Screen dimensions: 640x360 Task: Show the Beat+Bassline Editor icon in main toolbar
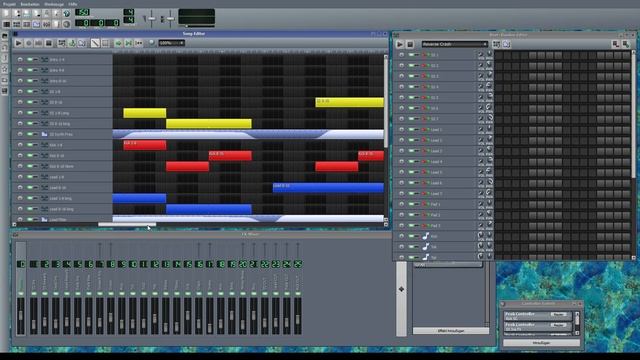(x=16, y=24)
